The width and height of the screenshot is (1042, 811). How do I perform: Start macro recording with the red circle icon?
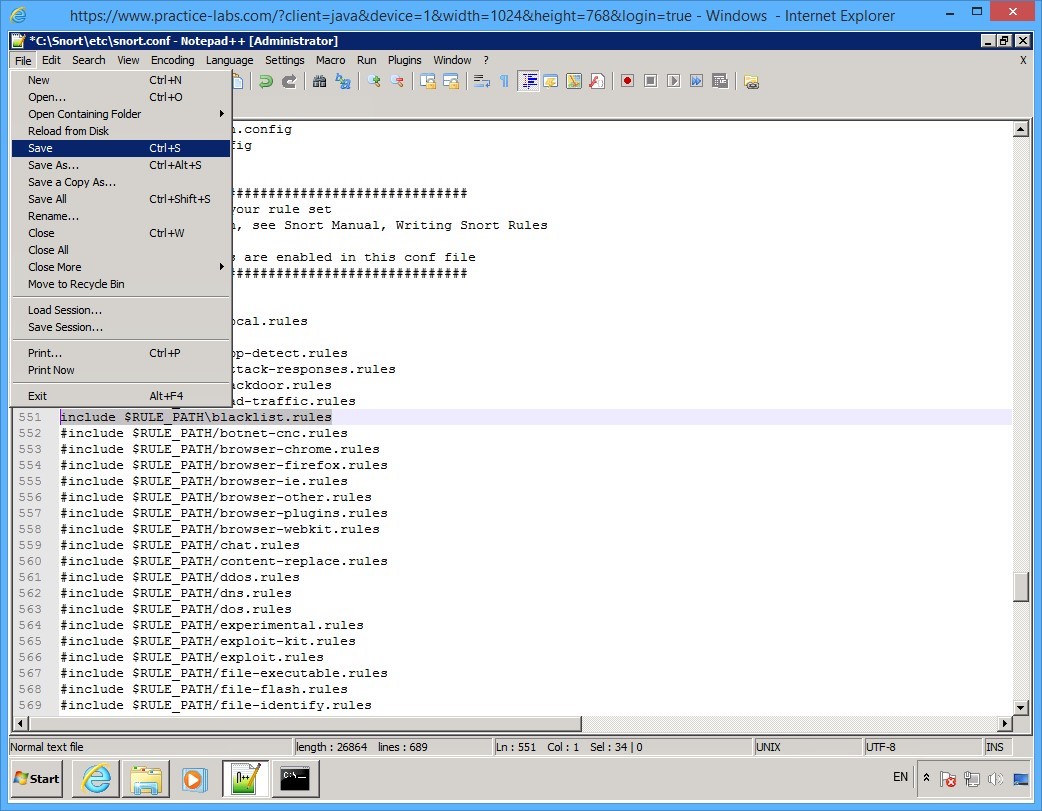628,81
